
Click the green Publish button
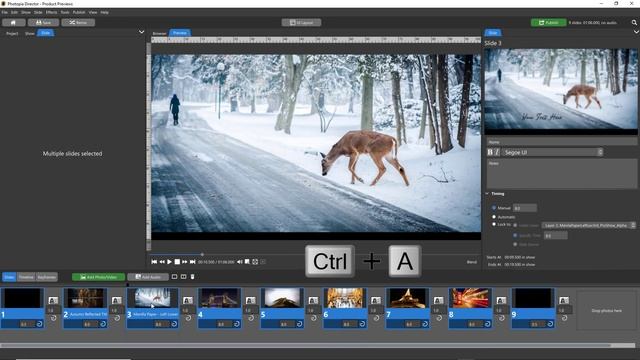549,22
